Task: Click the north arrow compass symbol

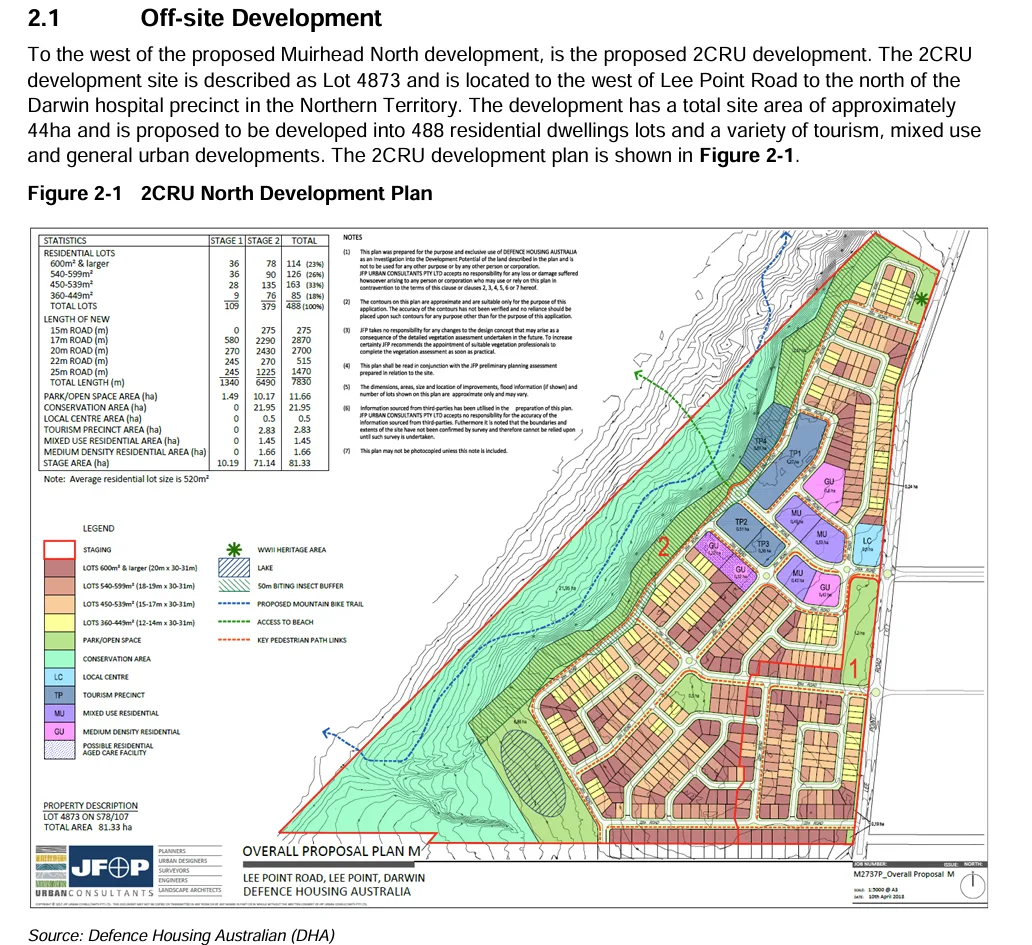Action: pyautogui.click(x=972, y=885)
